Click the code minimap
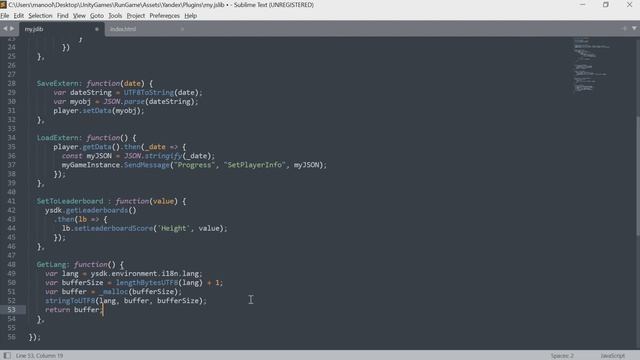Screen dimensions: 640x360 [592, 65]
